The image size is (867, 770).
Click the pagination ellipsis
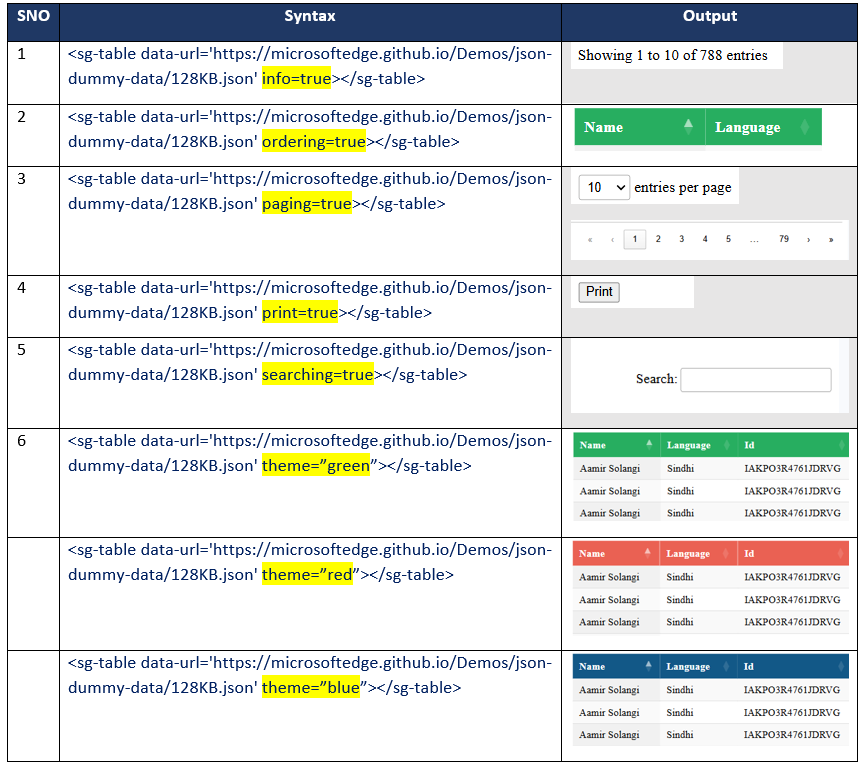click(754, 240)
